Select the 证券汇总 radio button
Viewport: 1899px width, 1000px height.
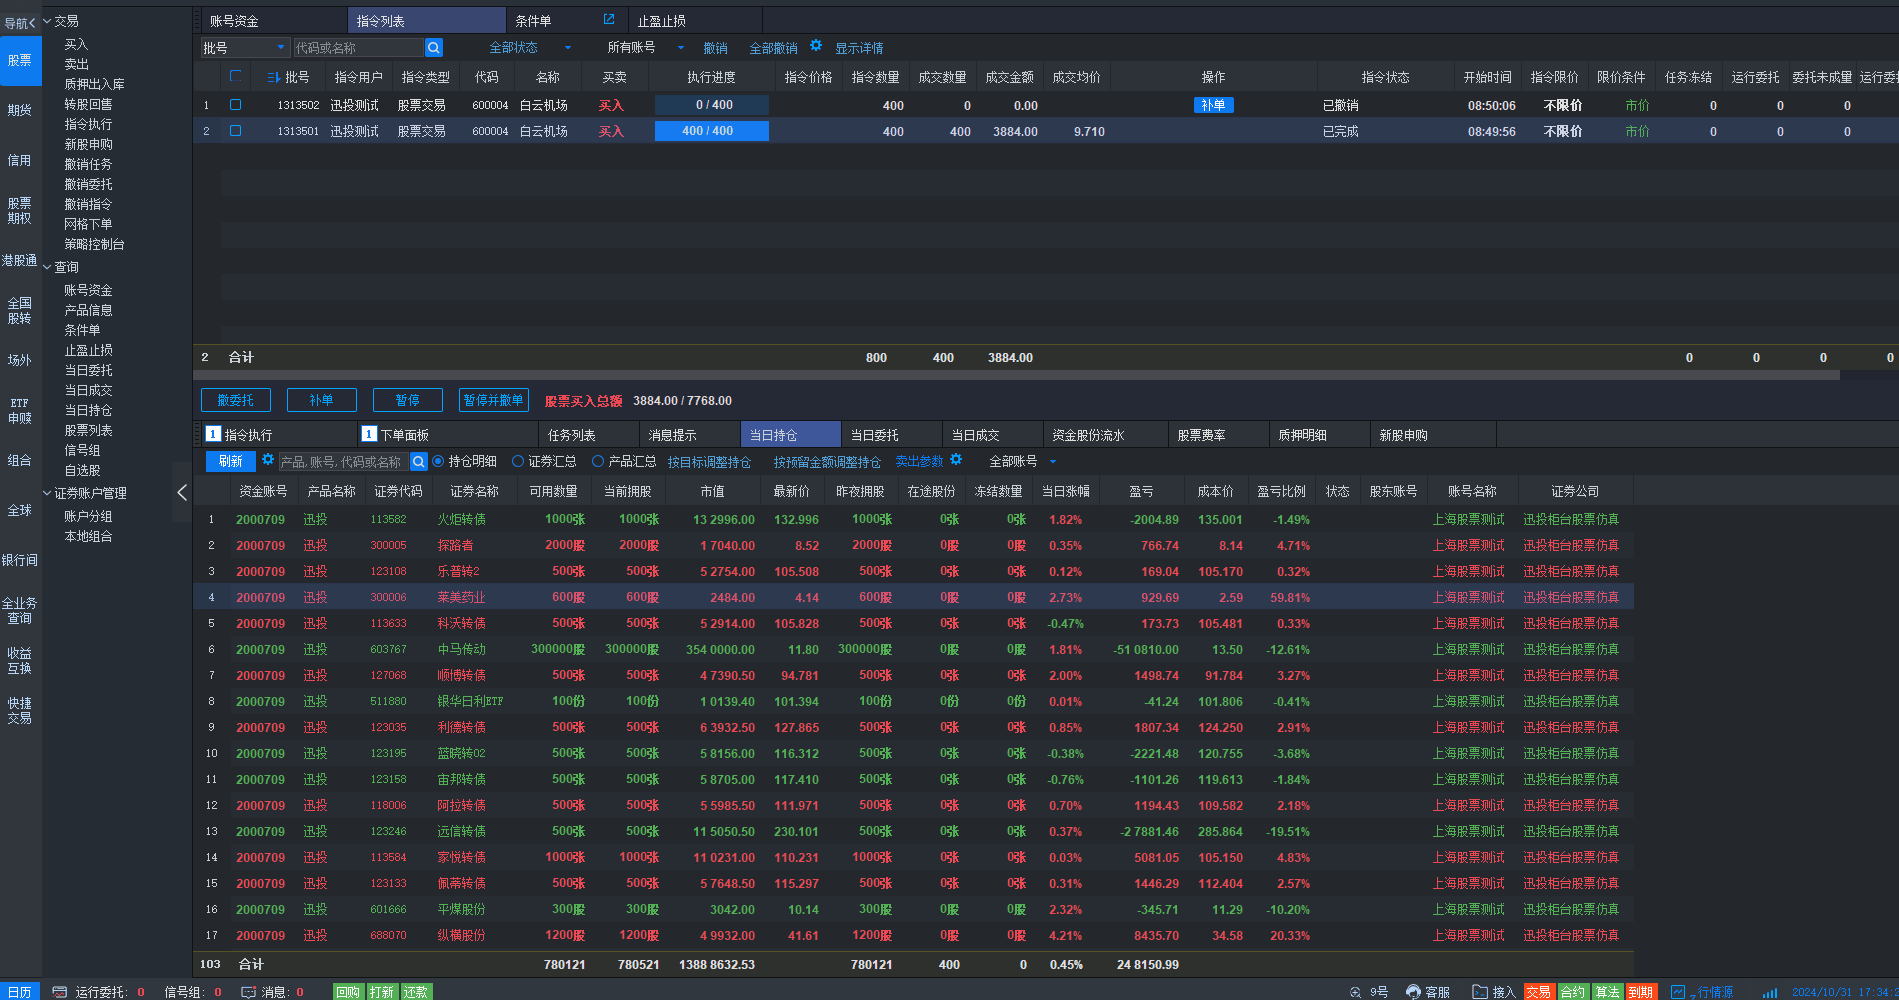point(518,462)
